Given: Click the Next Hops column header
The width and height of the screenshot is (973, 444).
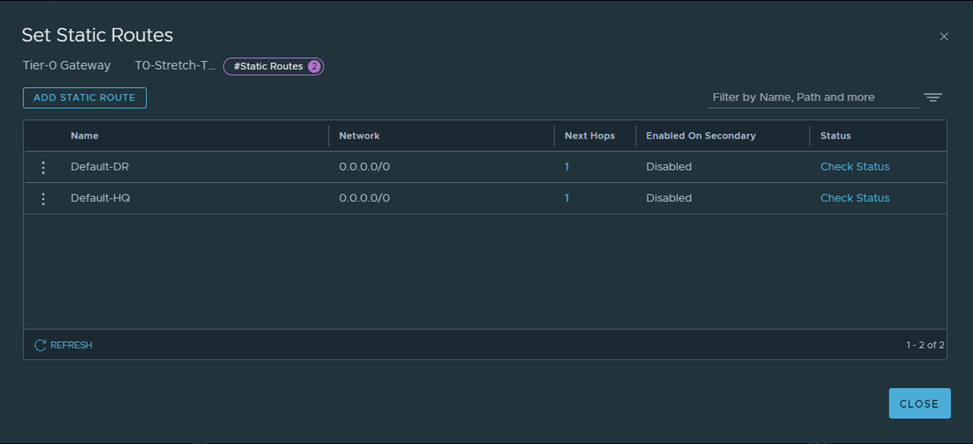Looking at the screenshot, I should (x=589, y=136).
